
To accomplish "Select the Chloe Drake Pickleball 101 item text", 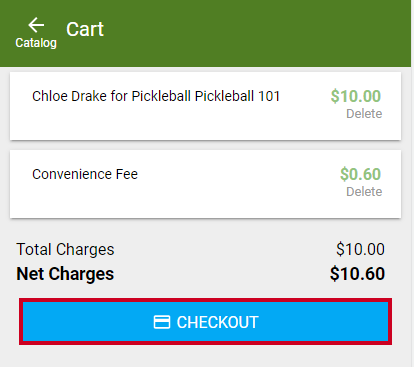I will pyautogui.click(x=156, y=96).
